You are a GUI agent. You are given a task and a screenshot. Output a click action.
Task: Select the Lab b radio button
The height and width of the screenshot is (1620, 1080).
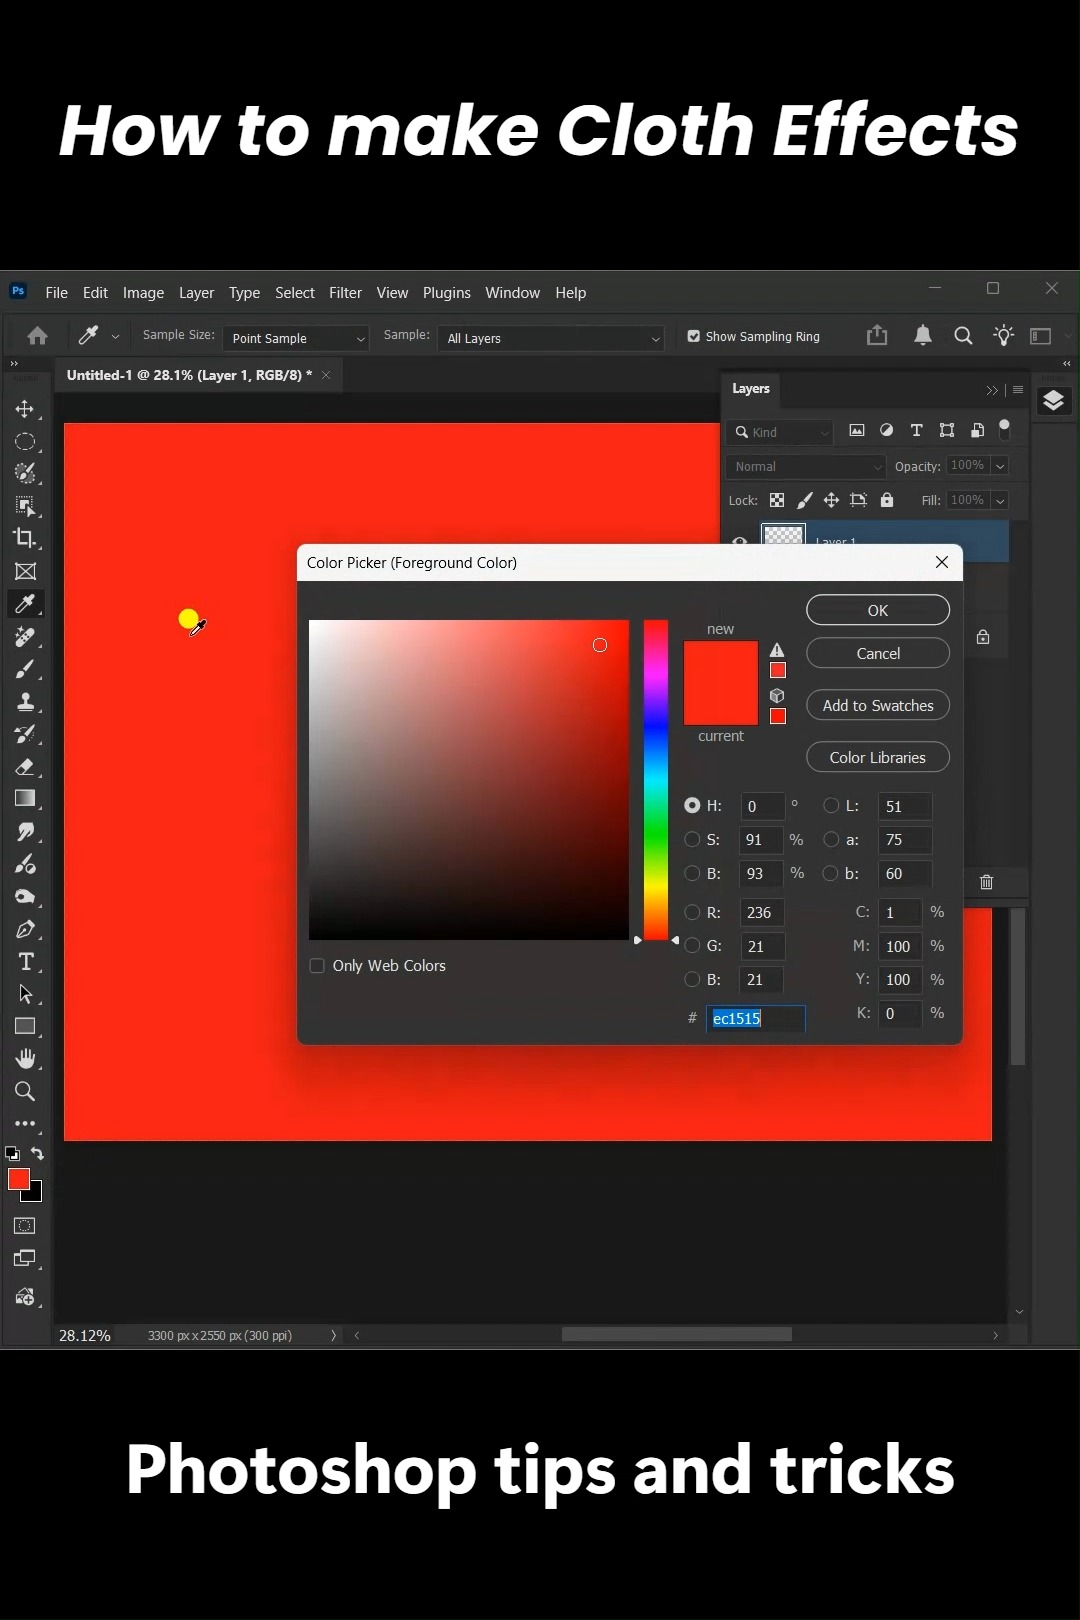pyautogui.click(x=830, y=873)
